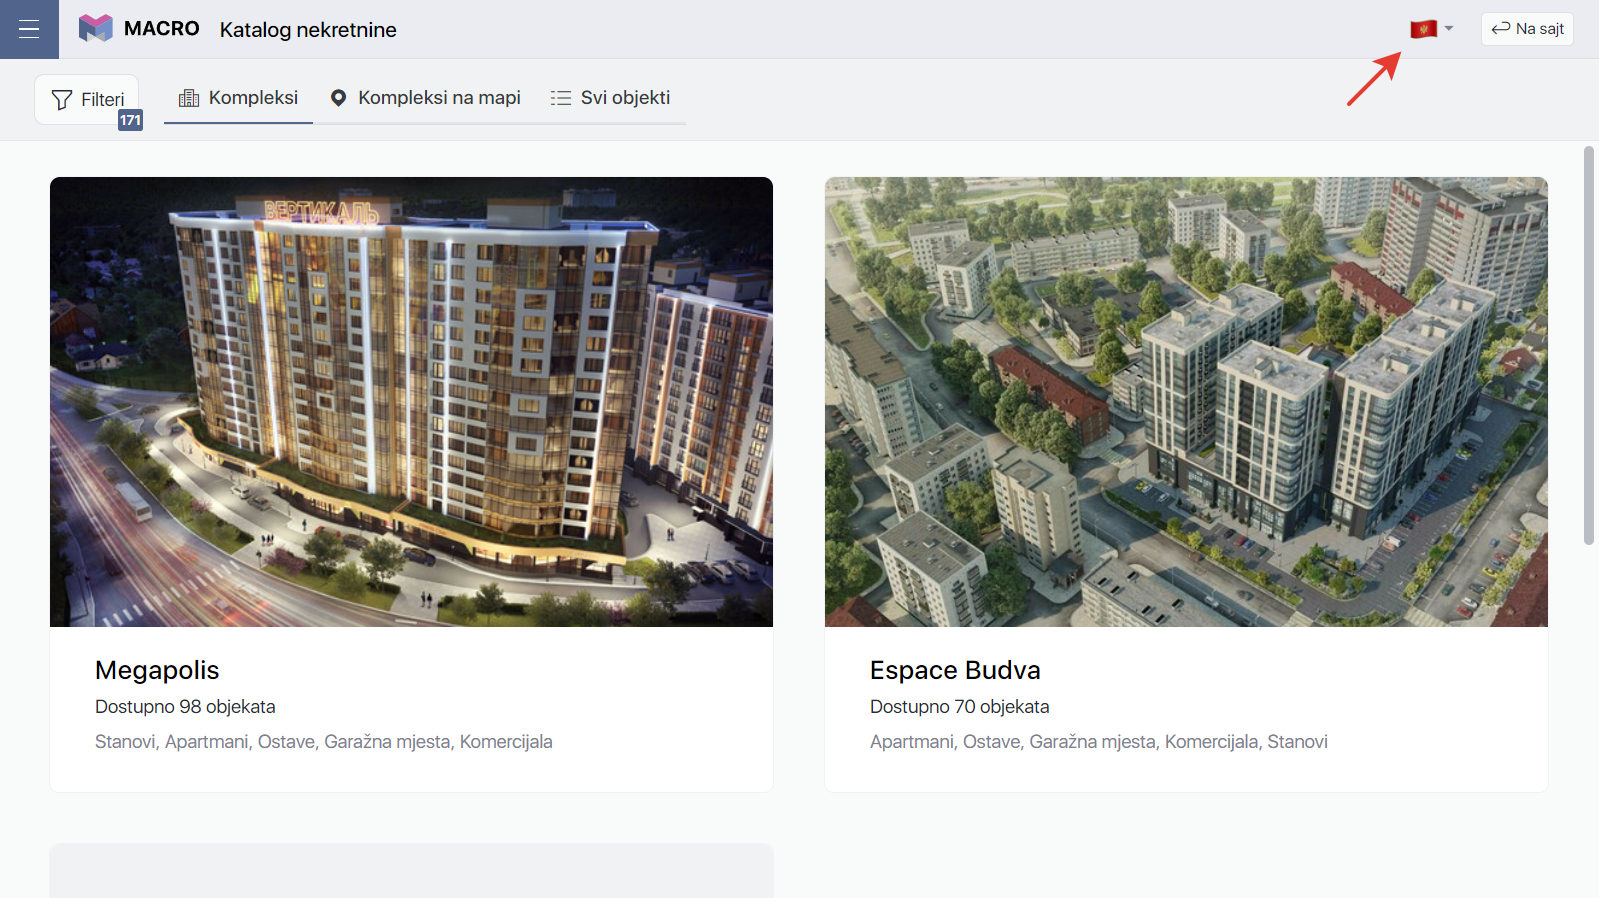This screenshot has width=1599, height=898.
Task: Open the Svi objekti tab
Action: pos(625,98)
